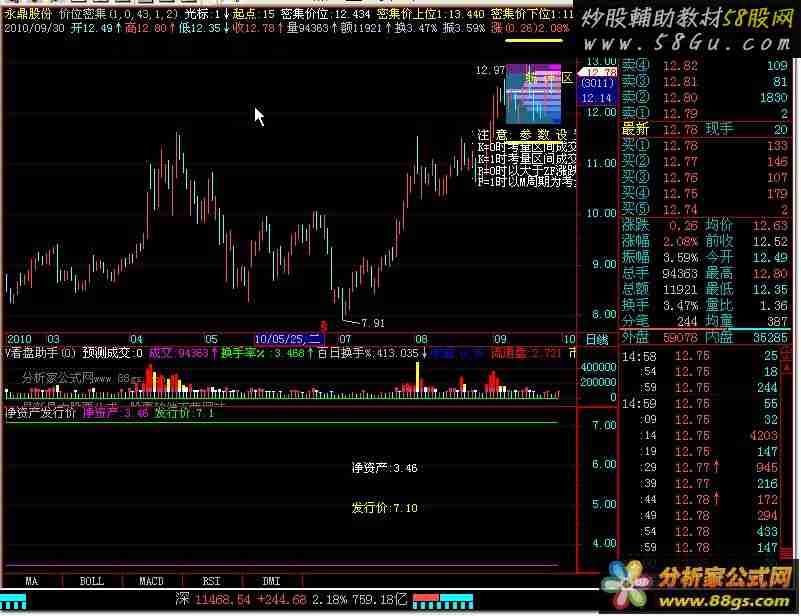801x616 pixels.
Task: Click the 分笔 value 244
Action: [x=687, y=321]
